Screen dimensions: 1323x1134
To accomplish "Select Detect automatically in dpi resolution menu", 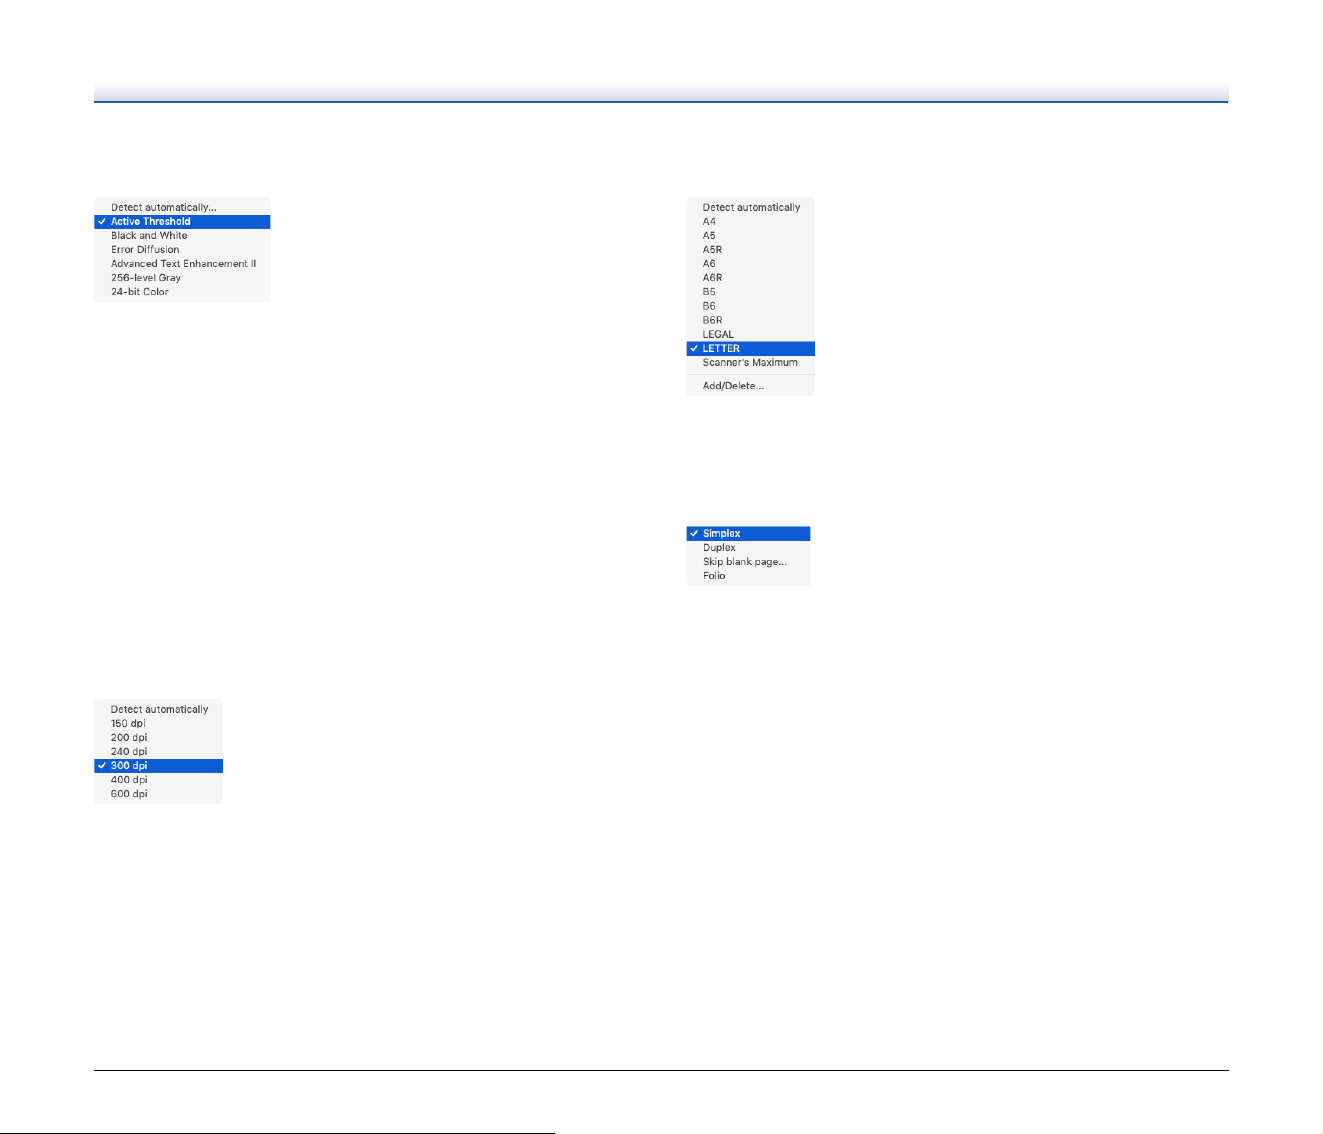I will (x=159, y=710).
